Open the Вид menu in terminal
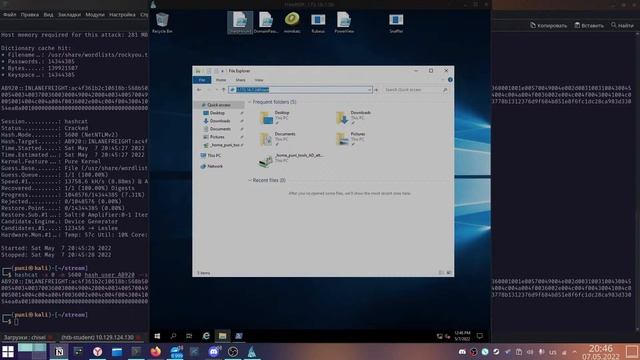Image resolution: width=640 pixels, height=360 pixels. [48, 15]
